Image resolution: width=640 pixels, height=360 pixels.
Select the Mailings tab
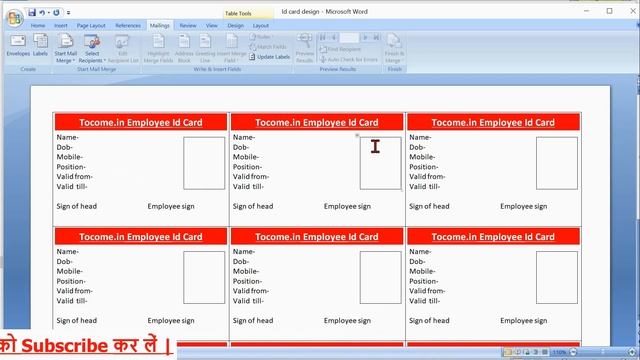160,26
